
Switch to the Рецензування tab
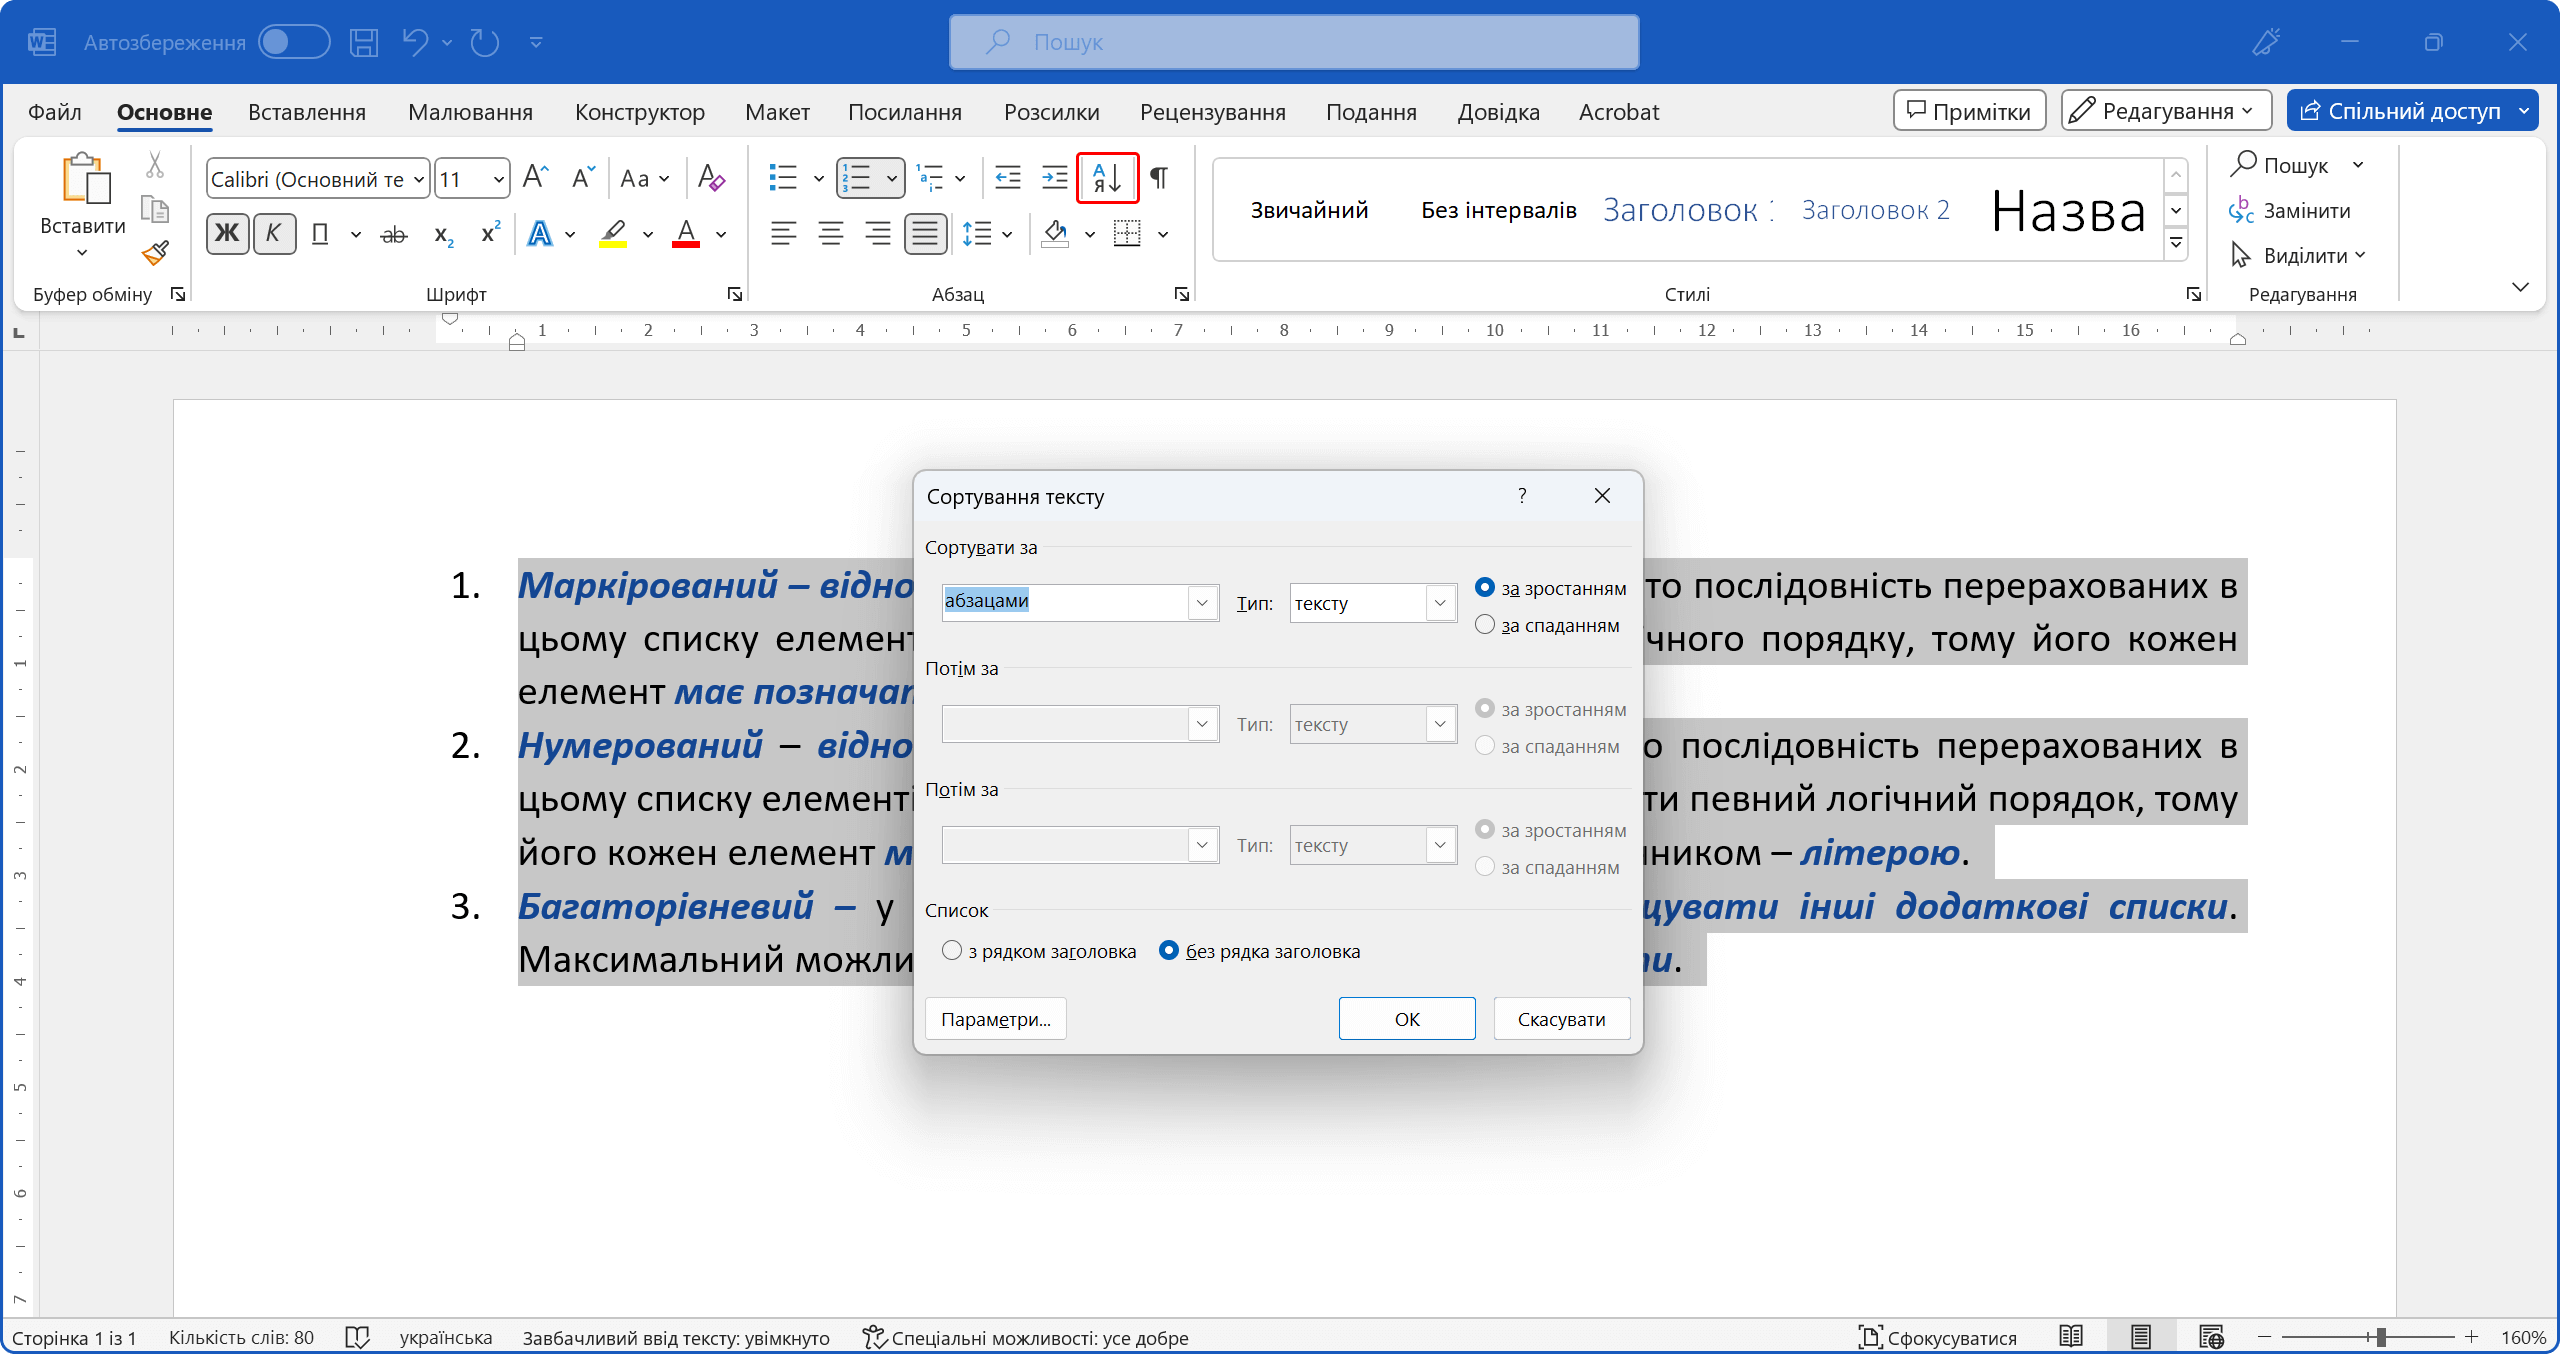[1212, 112]
